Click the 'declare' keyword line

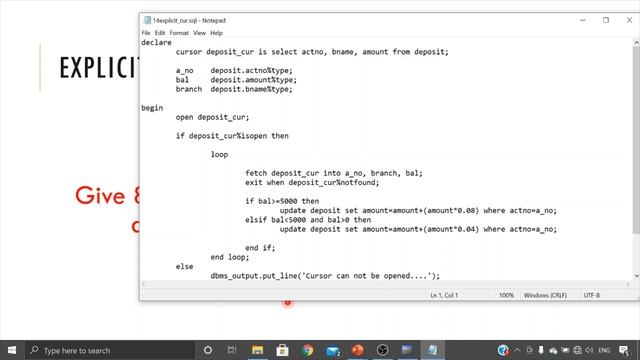[156, 42]
